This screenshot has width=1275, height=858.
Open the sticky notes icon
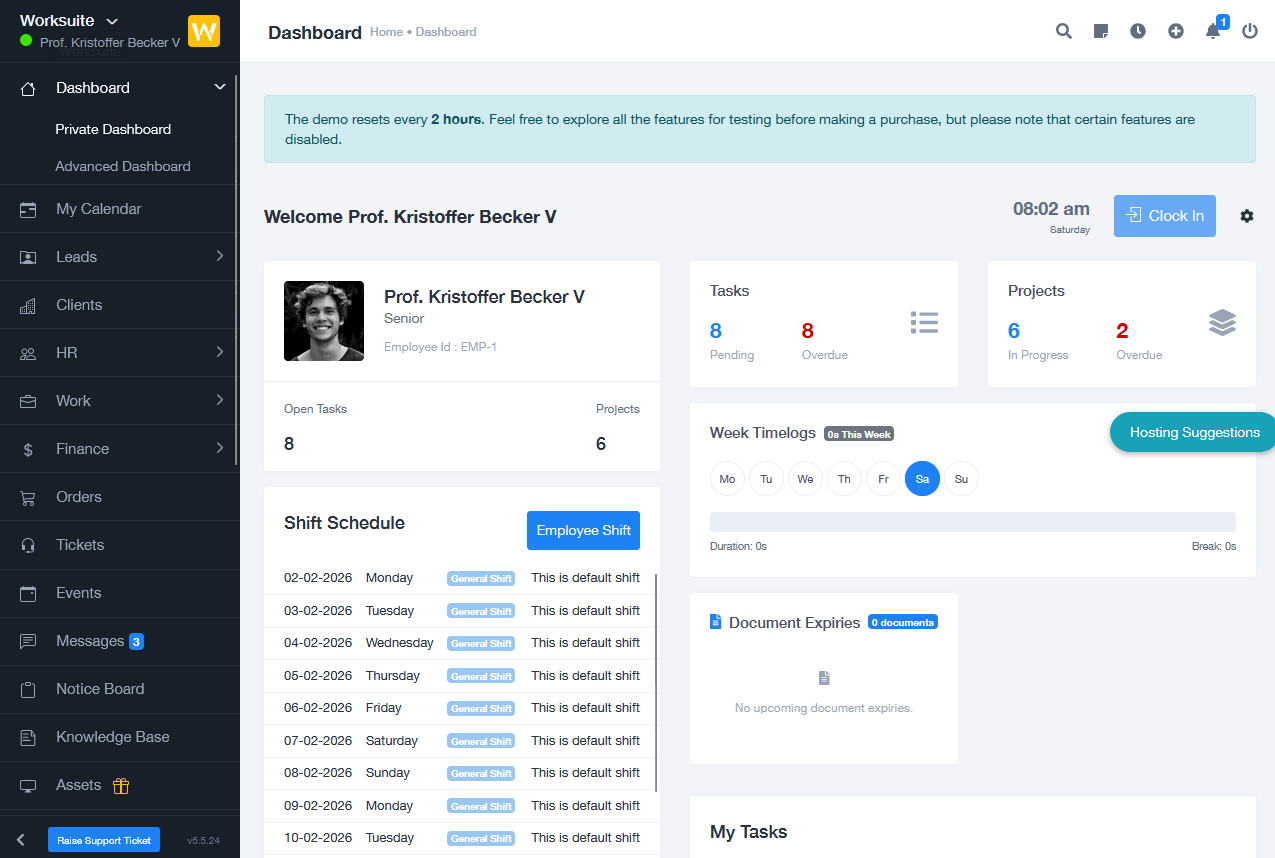[x=1101, y=31]
